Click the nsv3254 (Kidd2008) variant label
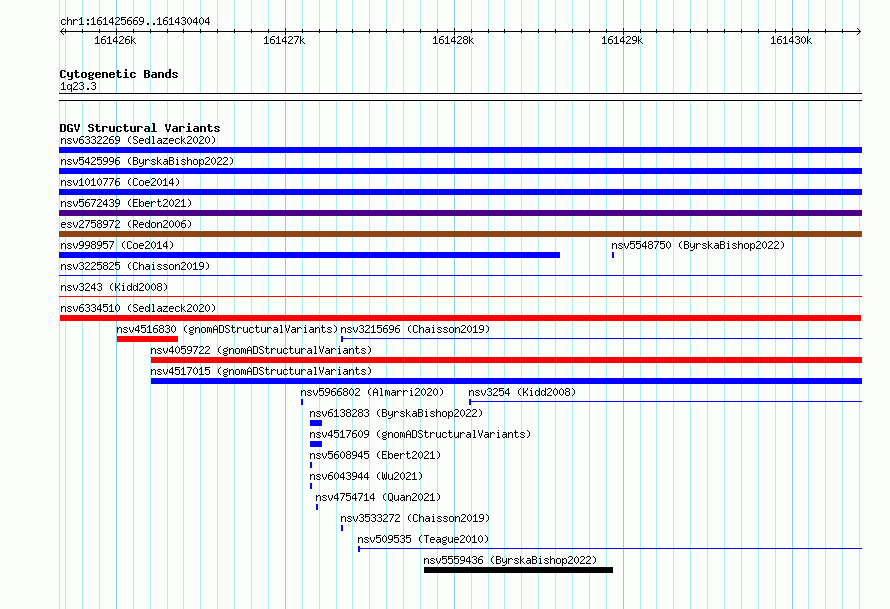This screenshot has height=609, width=890. (x=522, y=392)
